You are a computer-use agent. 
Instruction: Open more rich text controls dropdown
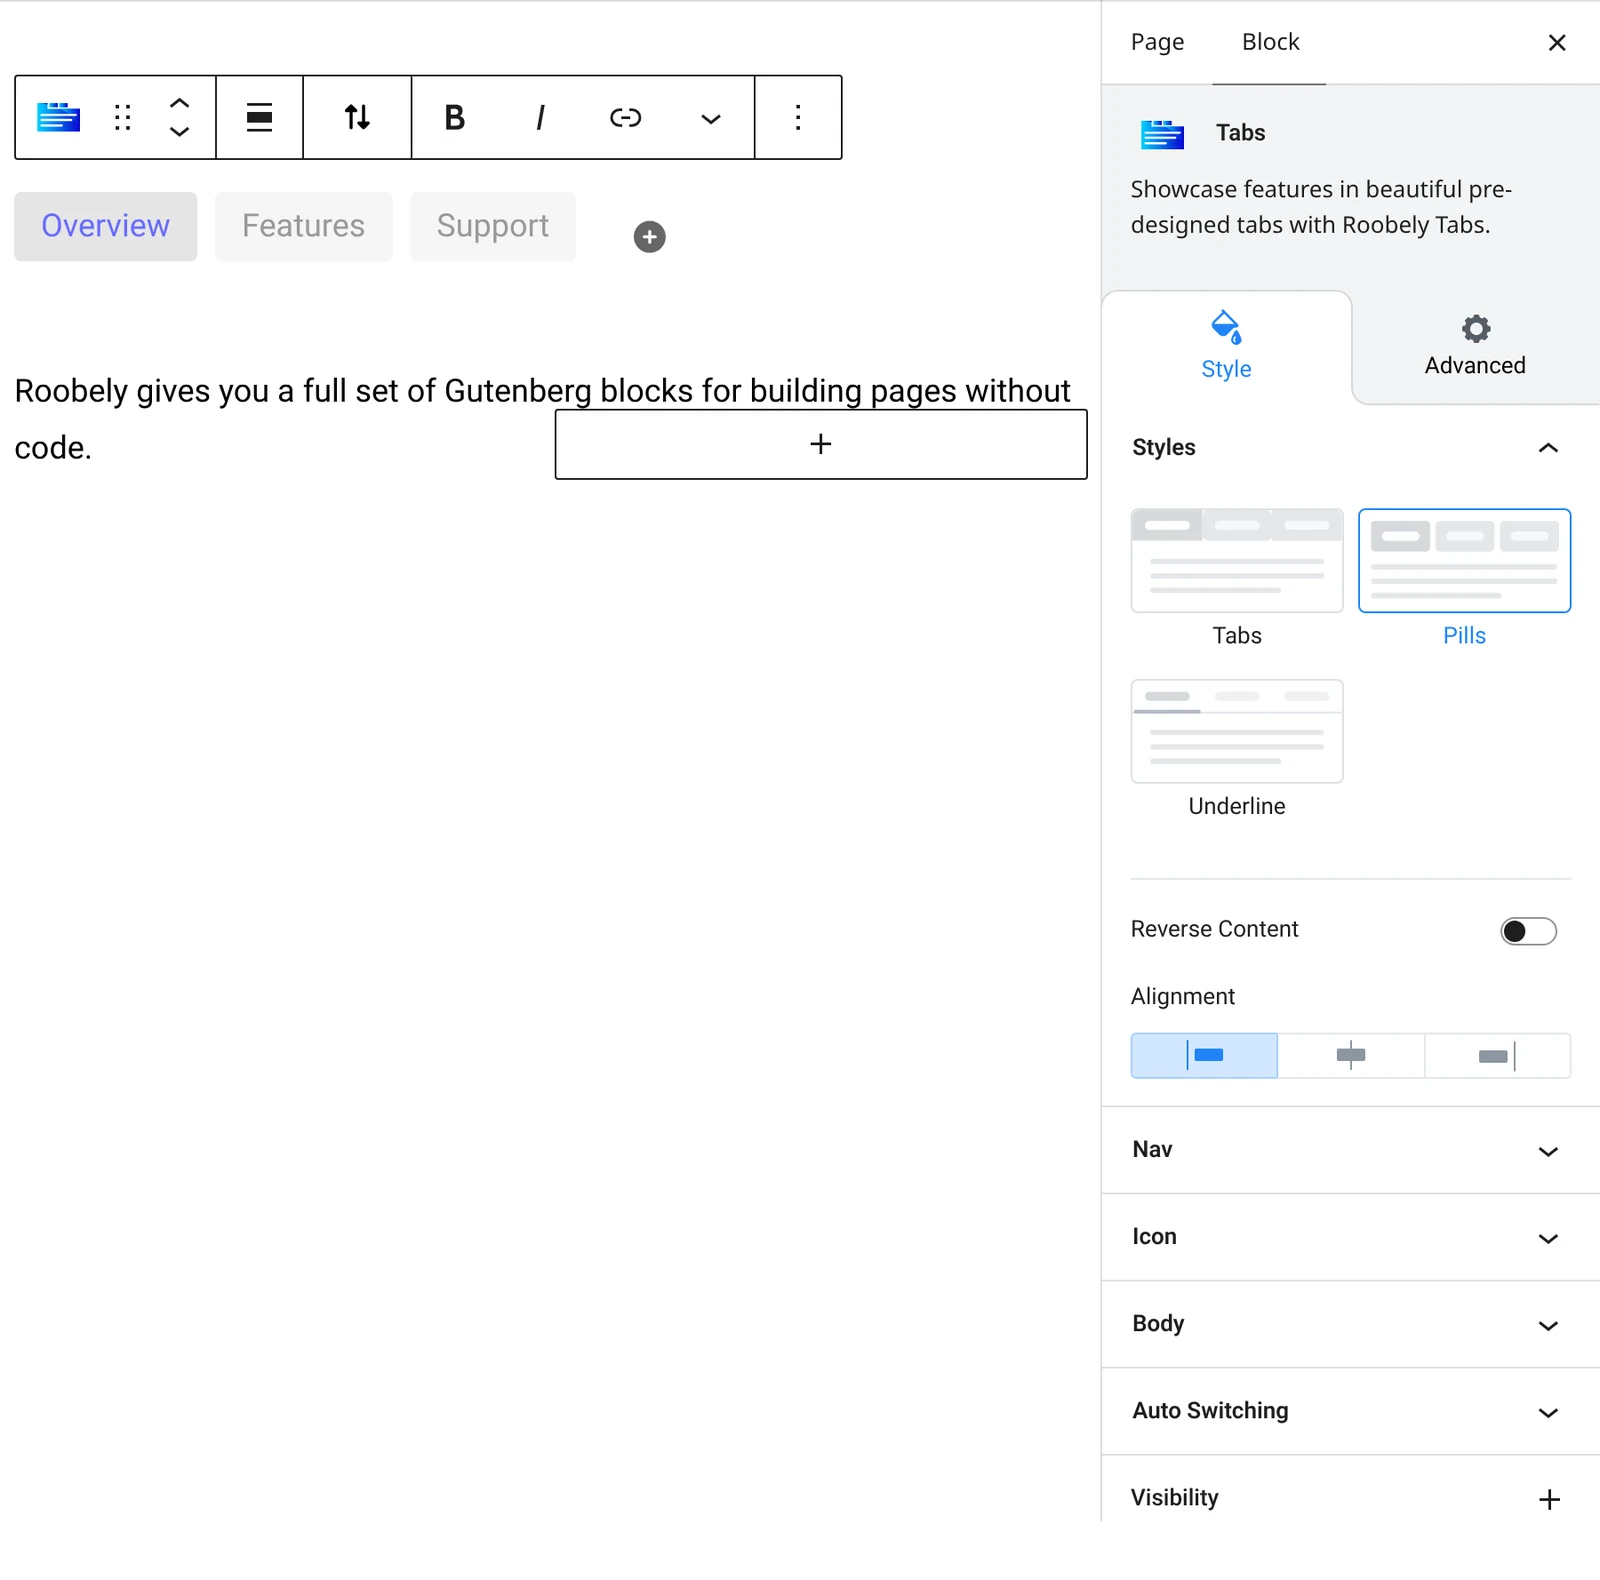pos(711,118)
